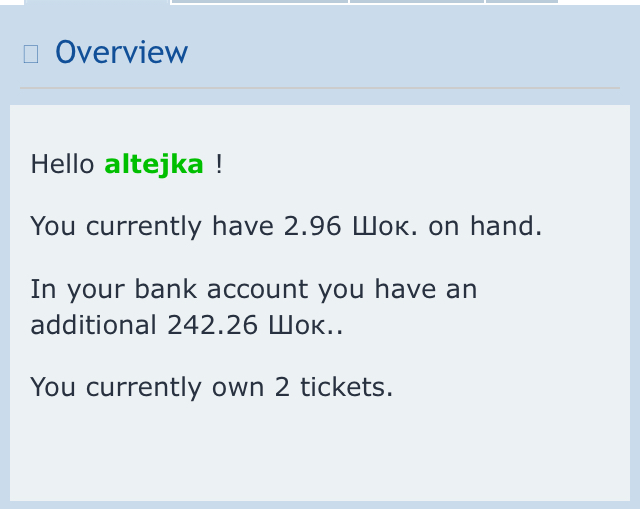
Task: Open the altejka username profile link
Action: [x=154, y=164]
